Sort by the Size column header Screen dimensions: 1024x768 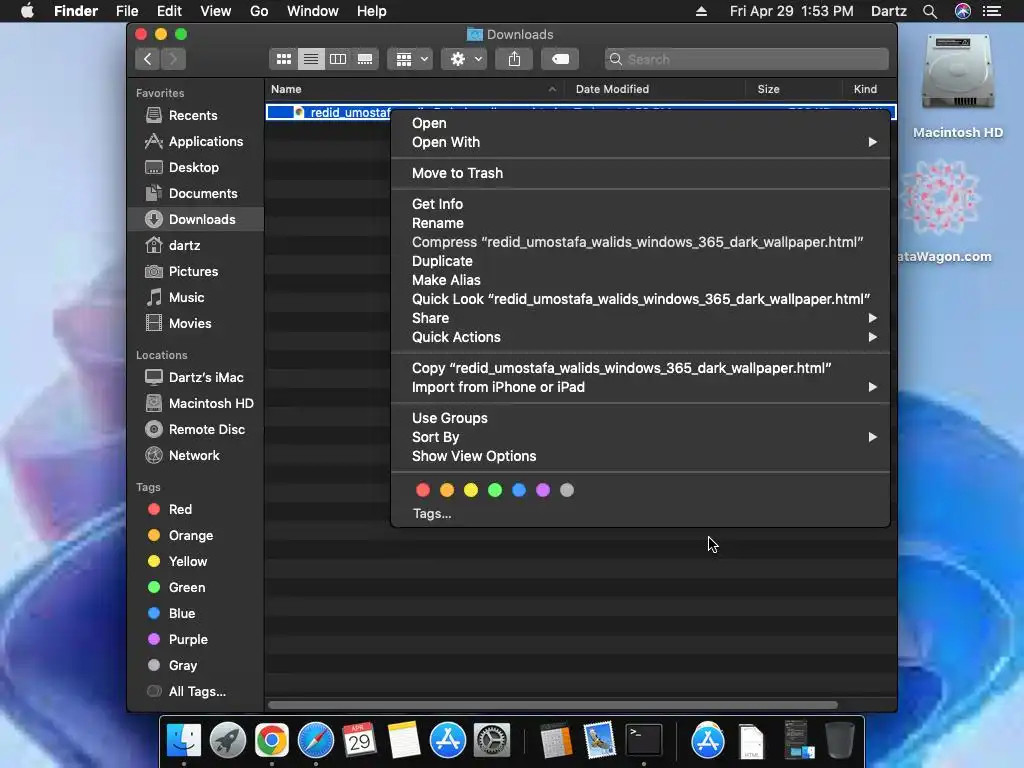point(792,89)
